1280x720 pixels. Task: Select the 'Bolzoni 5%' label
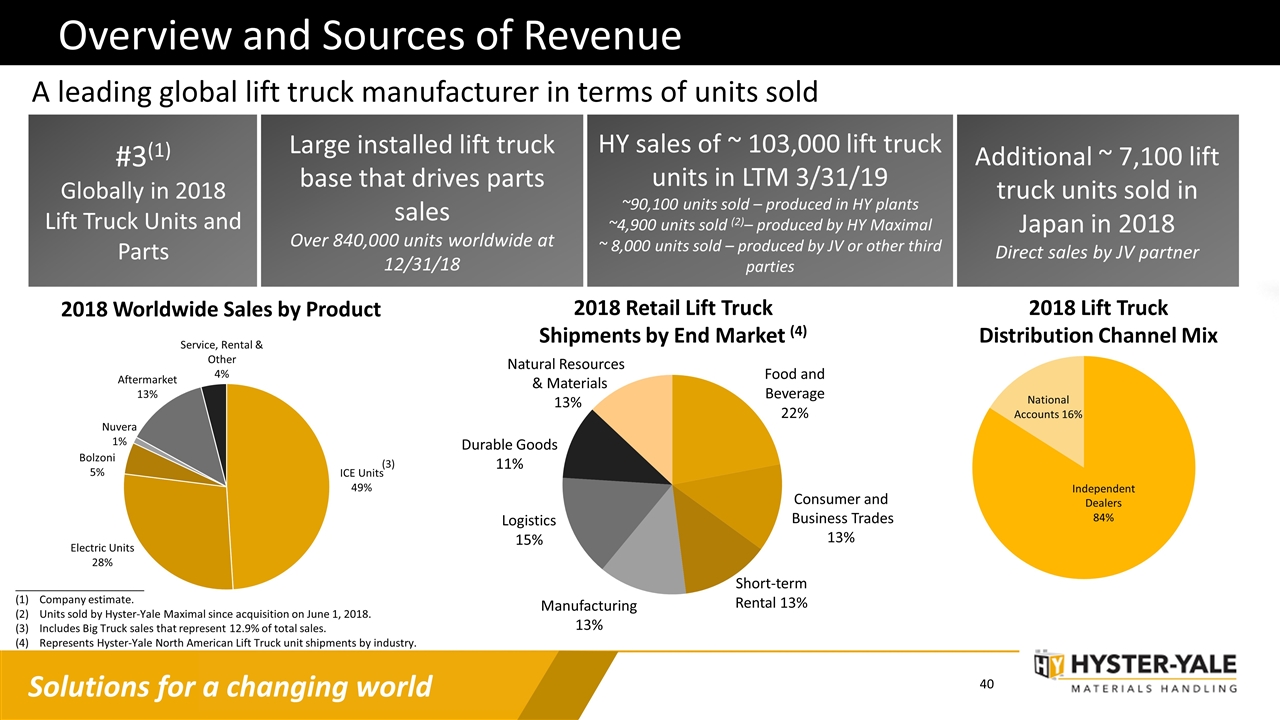point(97,464)
